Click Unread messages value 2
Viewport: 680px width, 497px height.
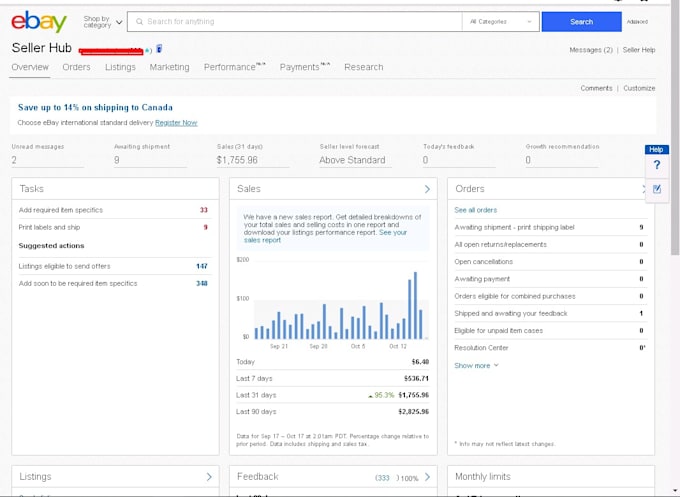tap(14, 160)
